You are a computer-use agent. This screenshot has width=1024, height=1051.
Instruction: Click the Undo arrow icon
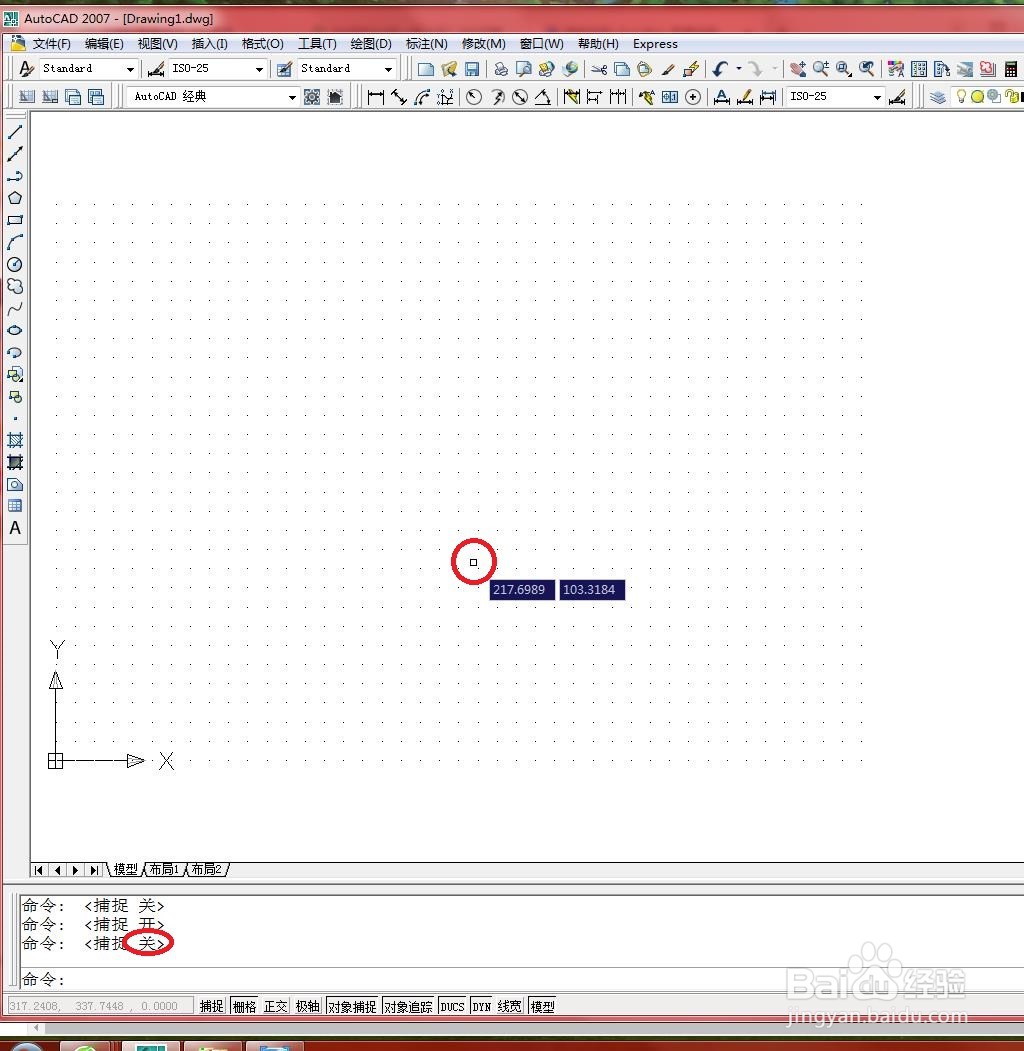(x=720, y=68)
